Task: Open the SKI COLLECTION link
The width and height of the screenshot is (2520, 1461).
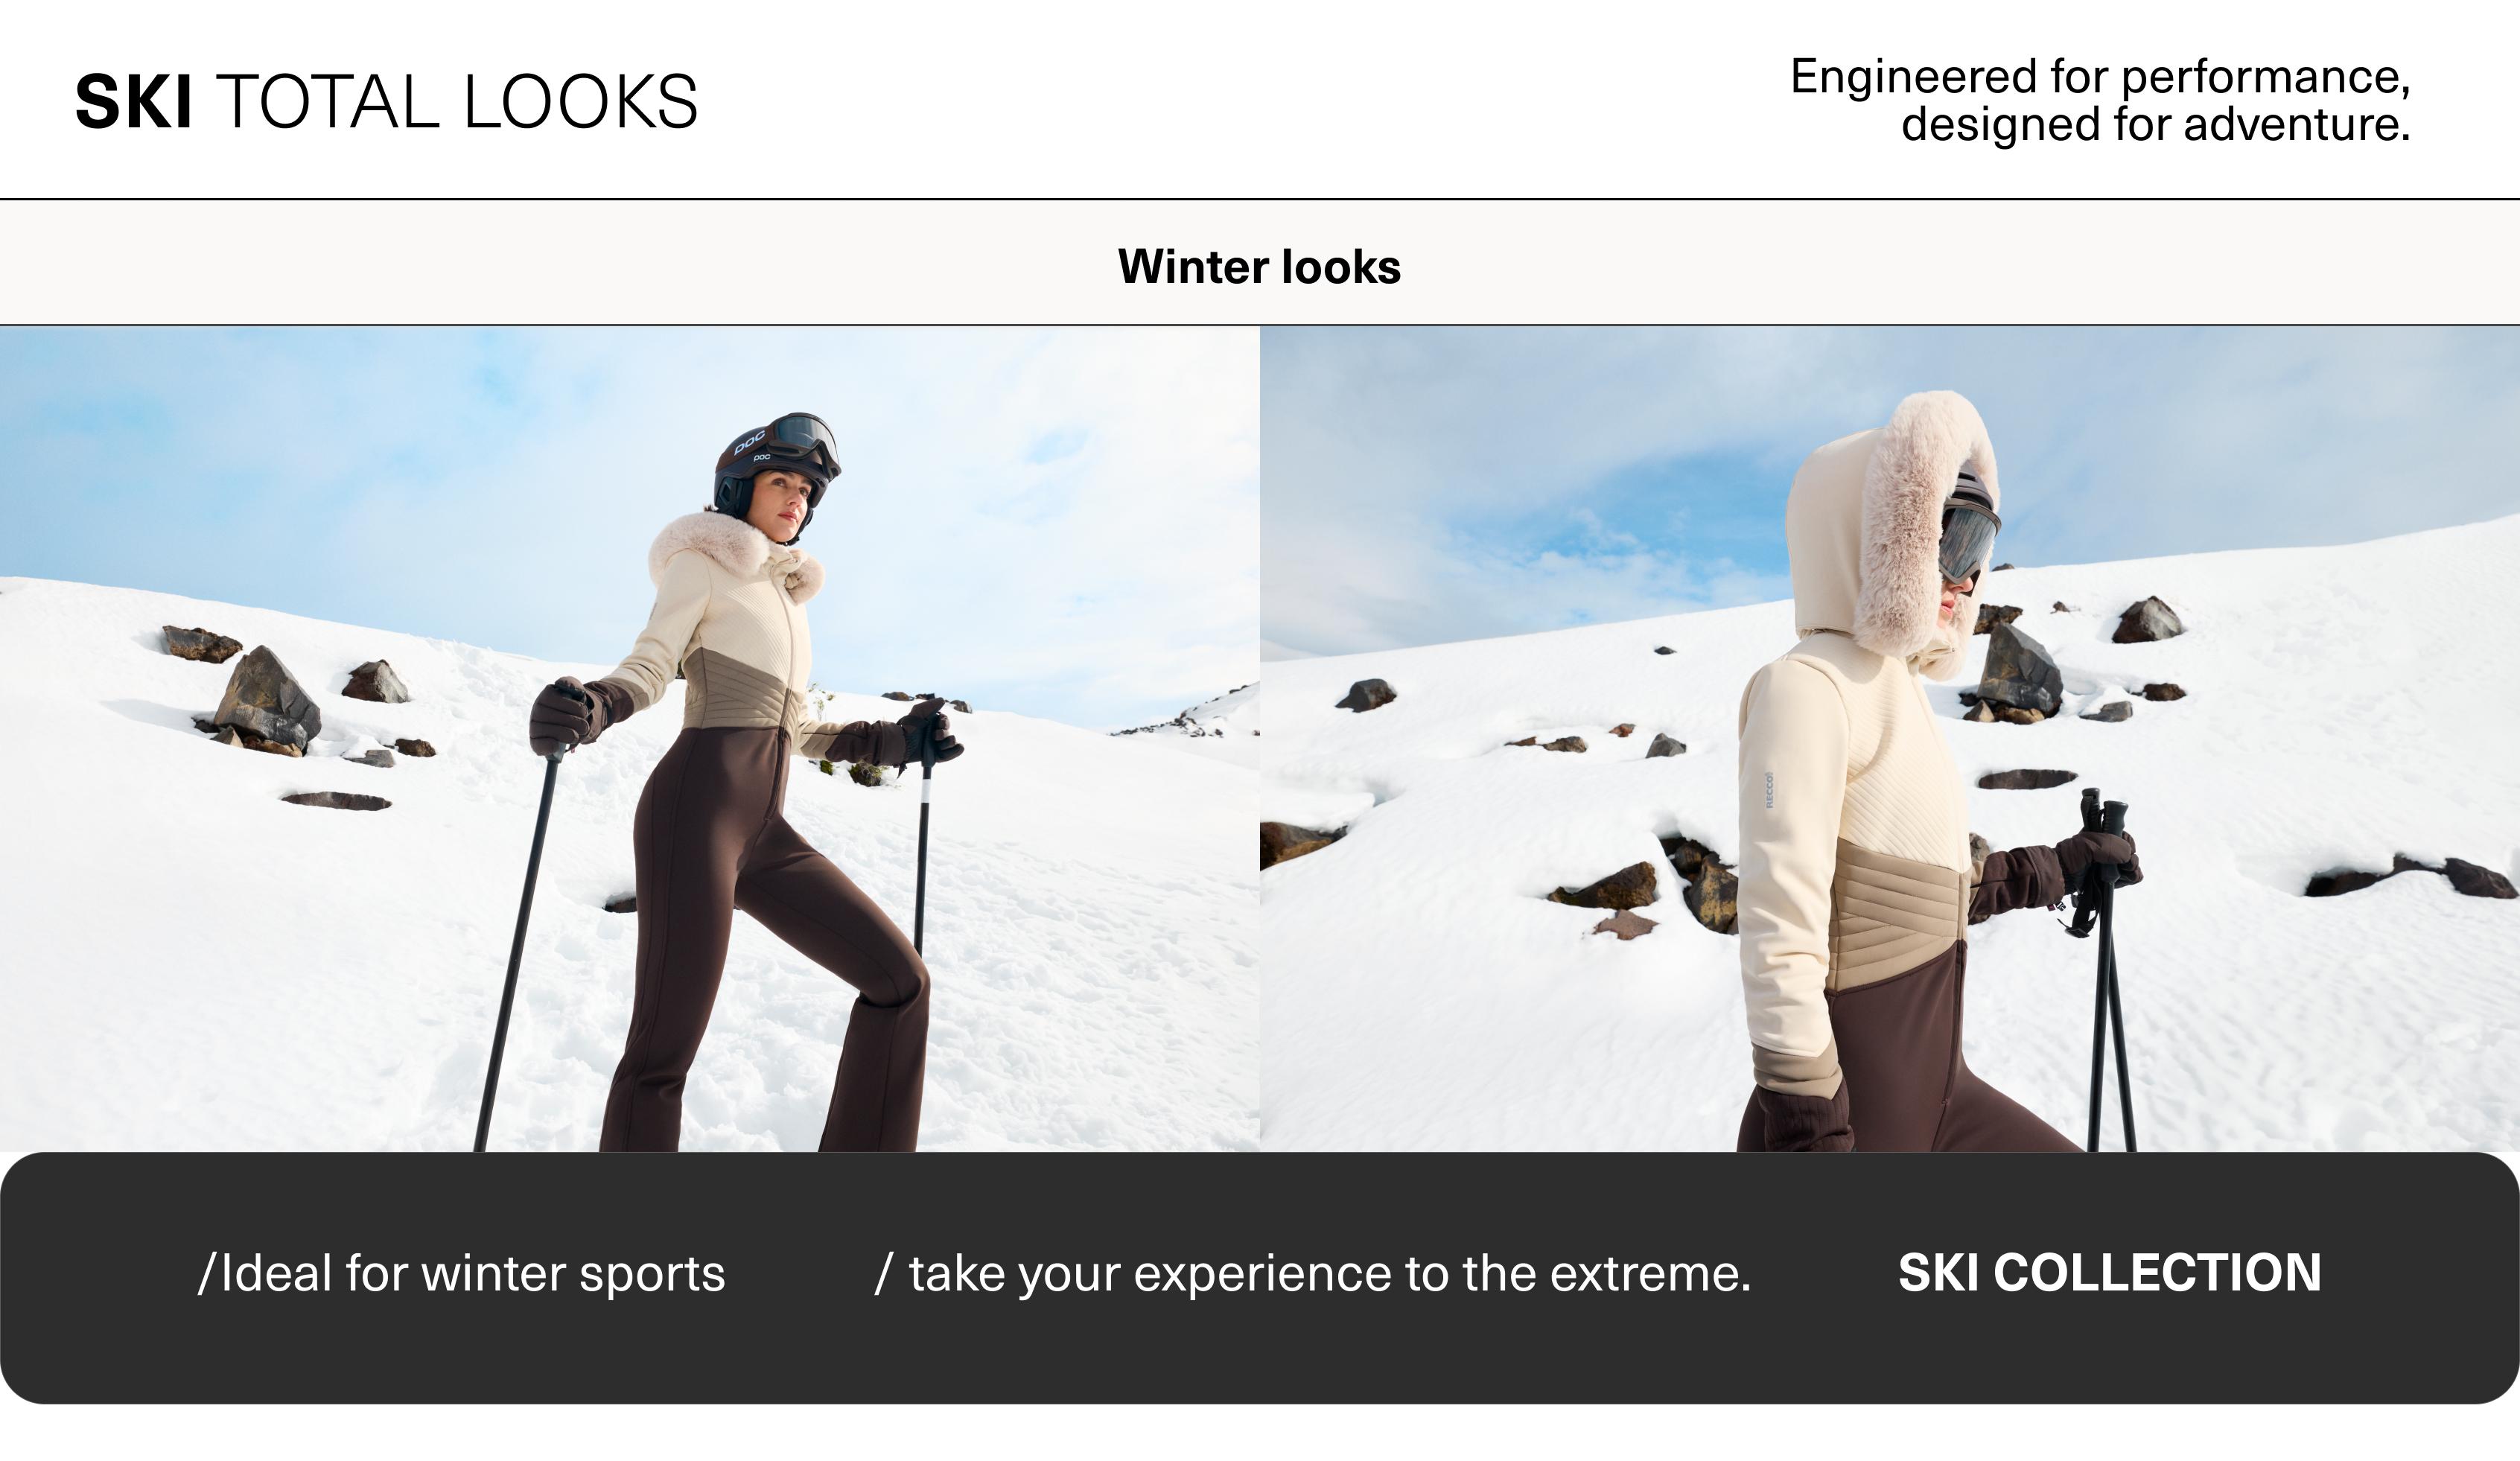Action: click(x=2109, y=1273)
